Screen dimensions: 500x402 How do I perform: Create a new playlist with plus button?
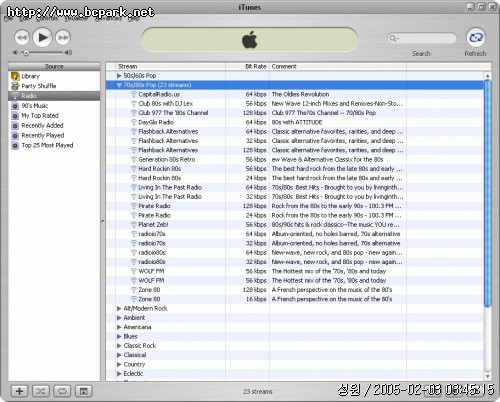click(x=19, y=391)
